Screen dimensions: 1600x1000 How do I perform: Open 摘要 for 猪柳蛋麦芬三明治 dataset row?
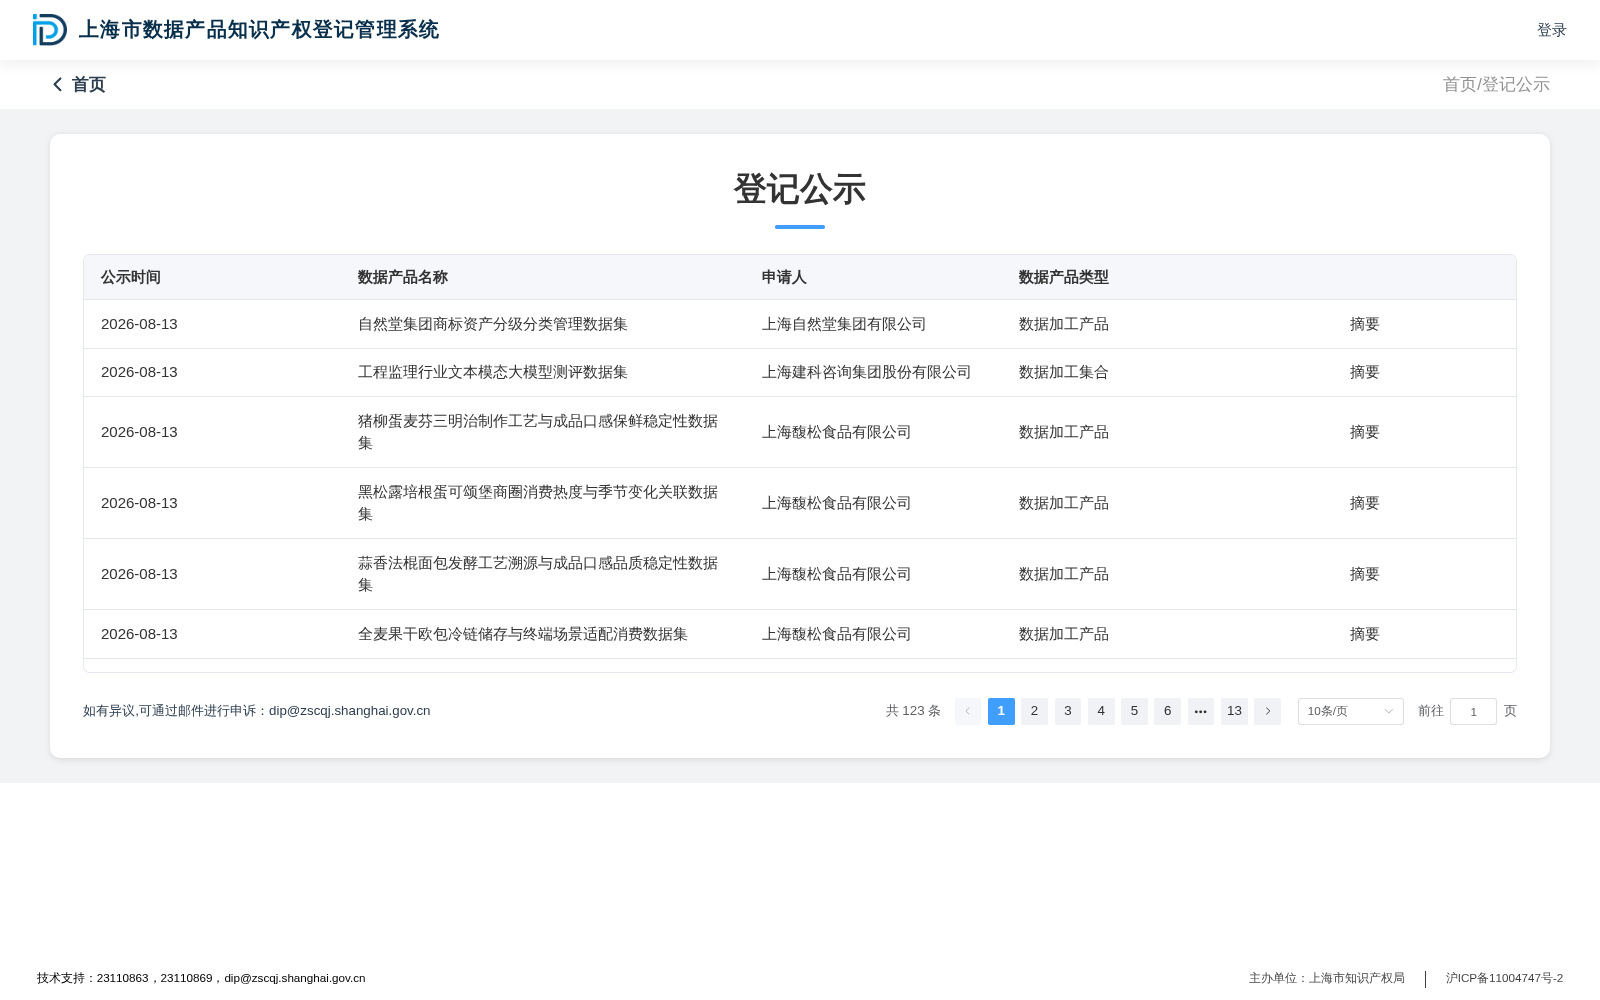(1365, 432)
